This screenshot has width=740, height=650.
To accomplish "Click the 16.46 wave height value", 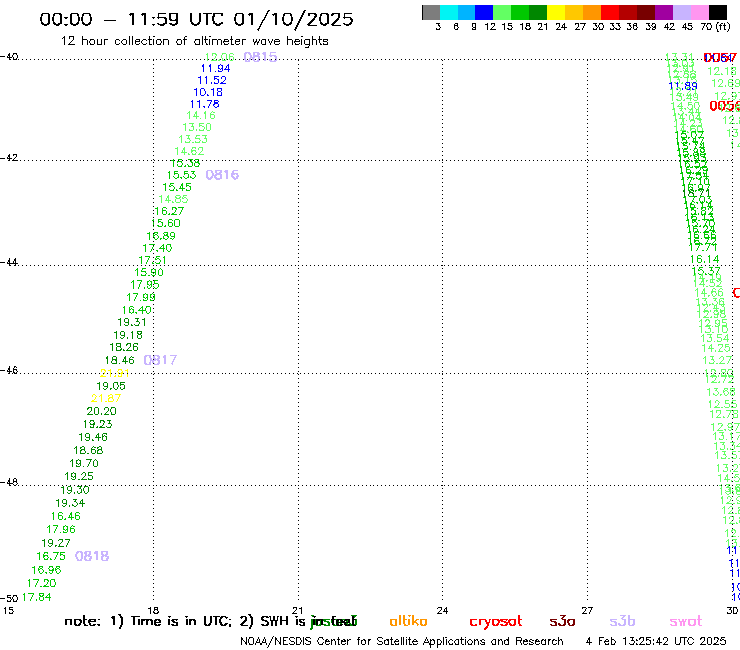I will click(x=66, y=516).
